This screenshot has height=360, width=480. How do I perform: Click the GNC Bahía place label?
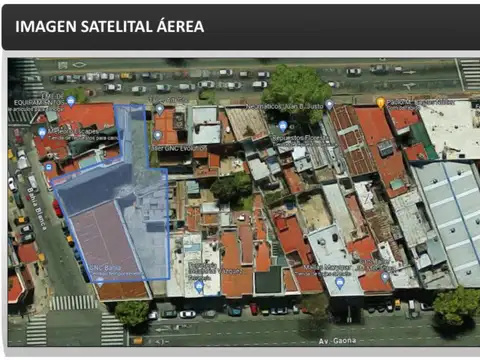tap(105, 268)
